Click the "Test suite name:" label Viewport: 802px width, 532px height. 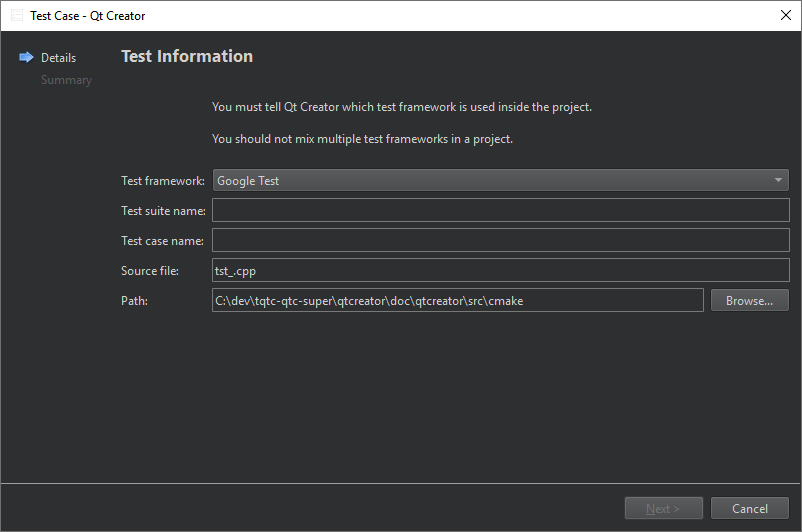coord(163,211)
